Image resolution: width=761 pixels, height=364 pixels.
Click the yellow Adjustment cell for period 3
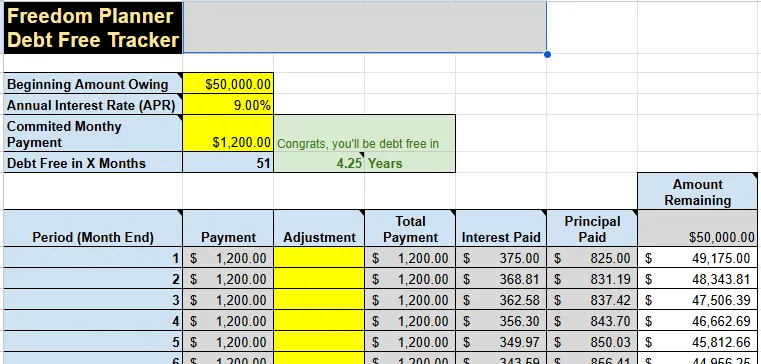[x=319, y=299]
